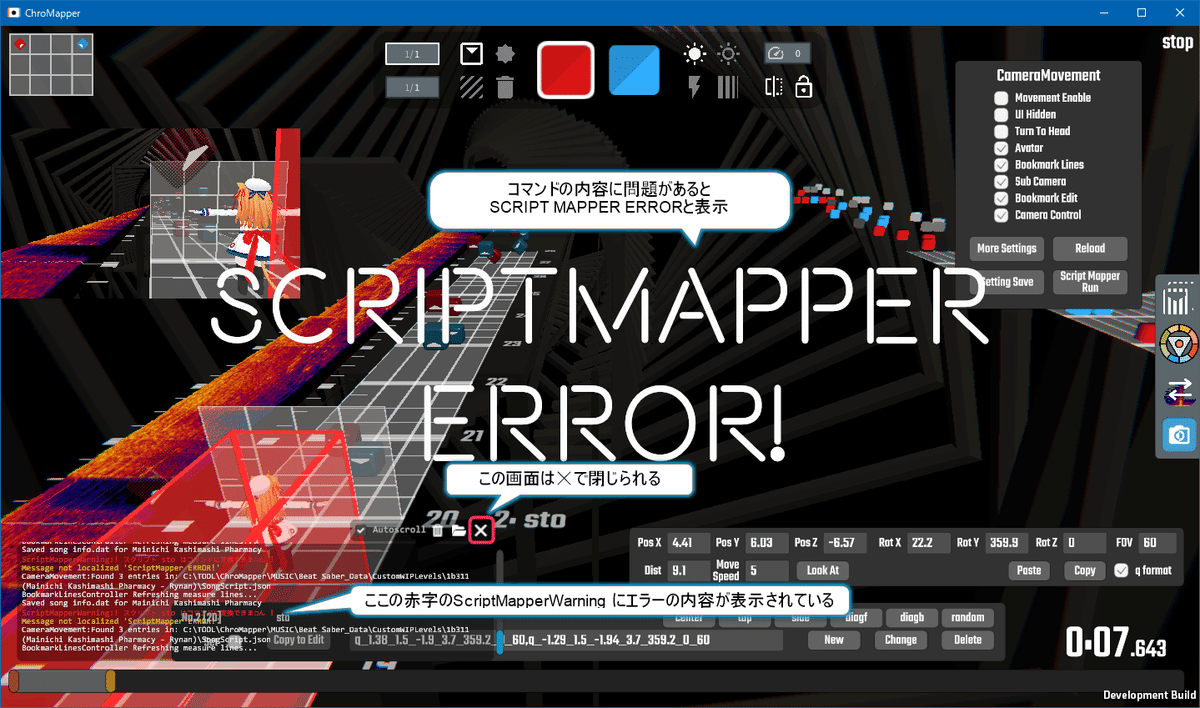
Task: Toggle the padlock lock icon
Action: coord(803,87)
